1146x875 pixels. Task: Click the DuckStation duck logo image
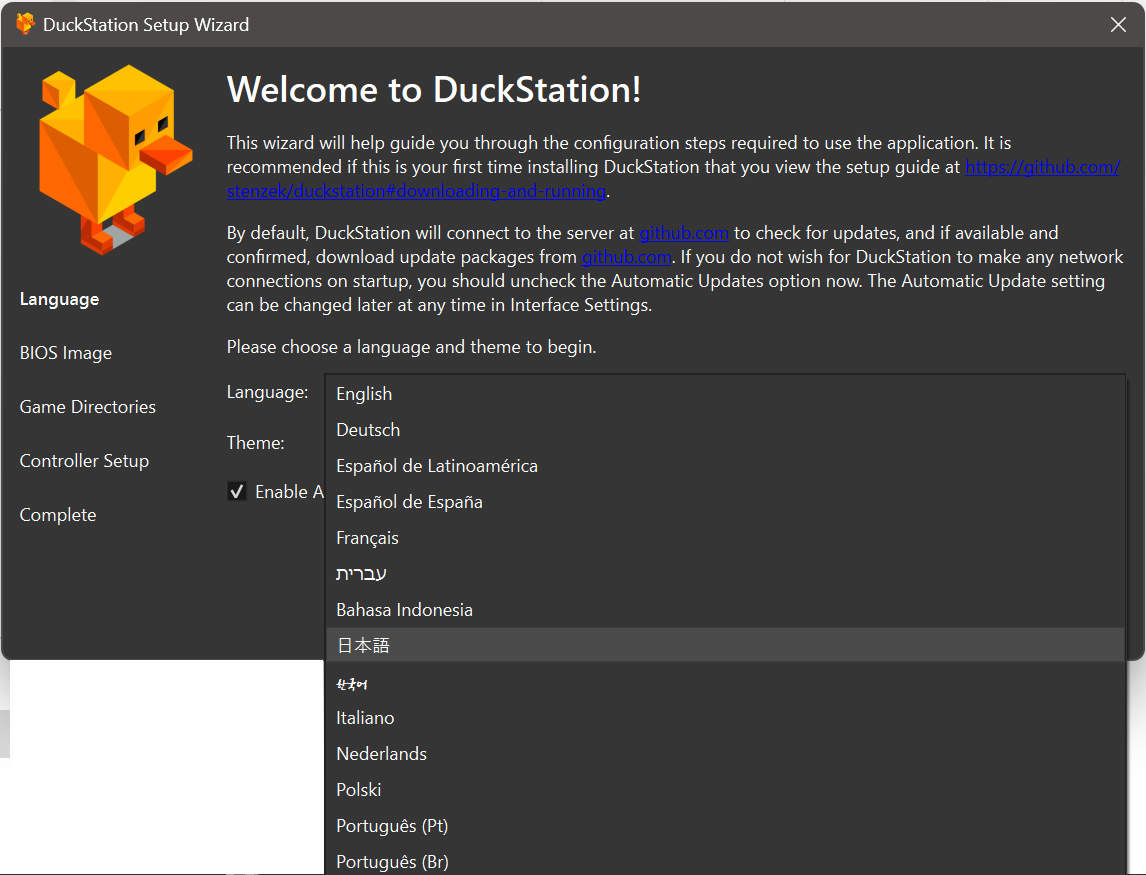click(x=115, y=159)
